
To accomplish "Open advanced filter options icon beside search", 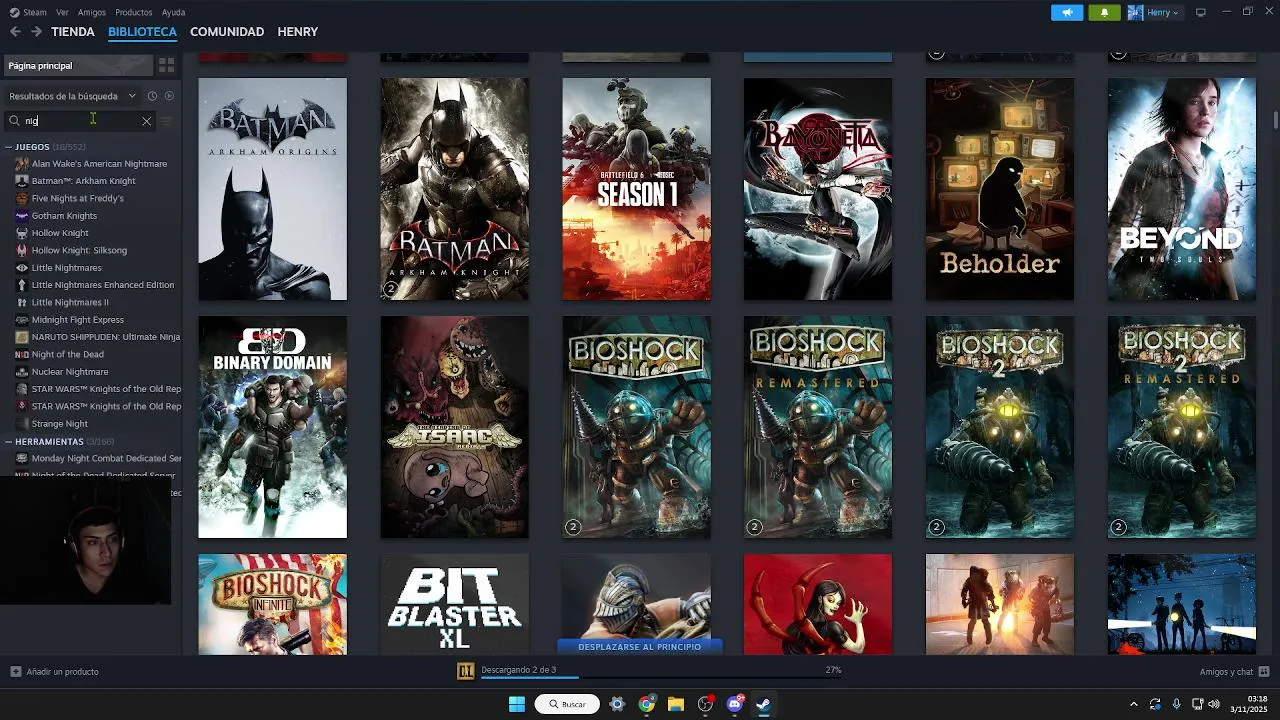I will (x=167, y=121).
